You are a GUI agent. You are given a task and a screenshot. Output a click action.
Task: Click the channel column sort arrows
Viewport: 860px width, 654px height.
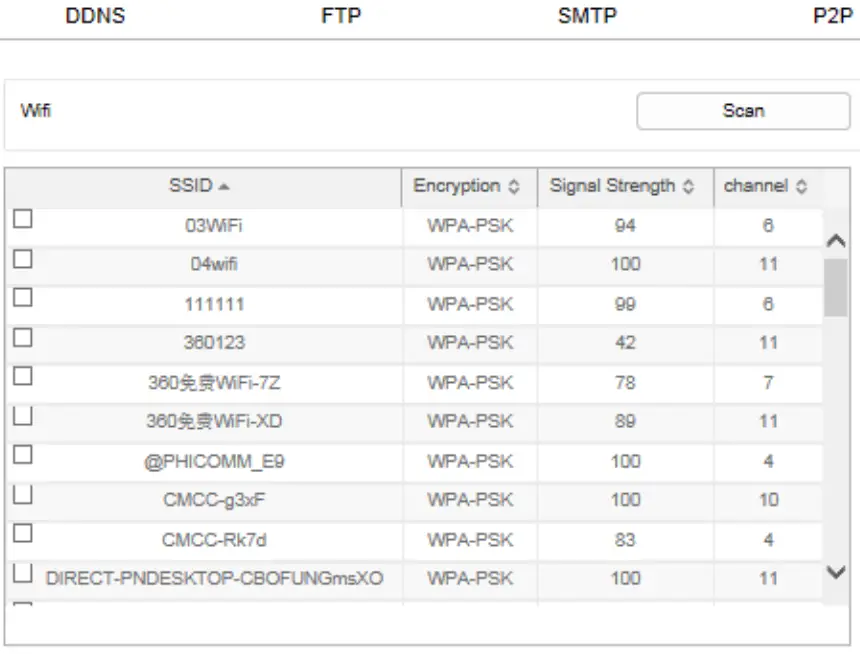pyautogui.click(x=802, y=187)
